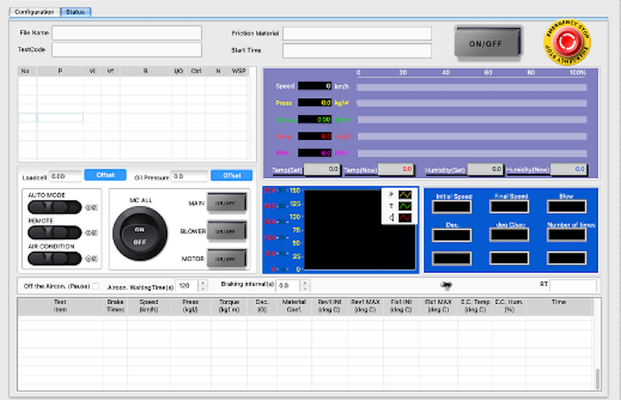621x400 pixels.
Task: Click the Loadcell Offset button
Action: (105, 175)
